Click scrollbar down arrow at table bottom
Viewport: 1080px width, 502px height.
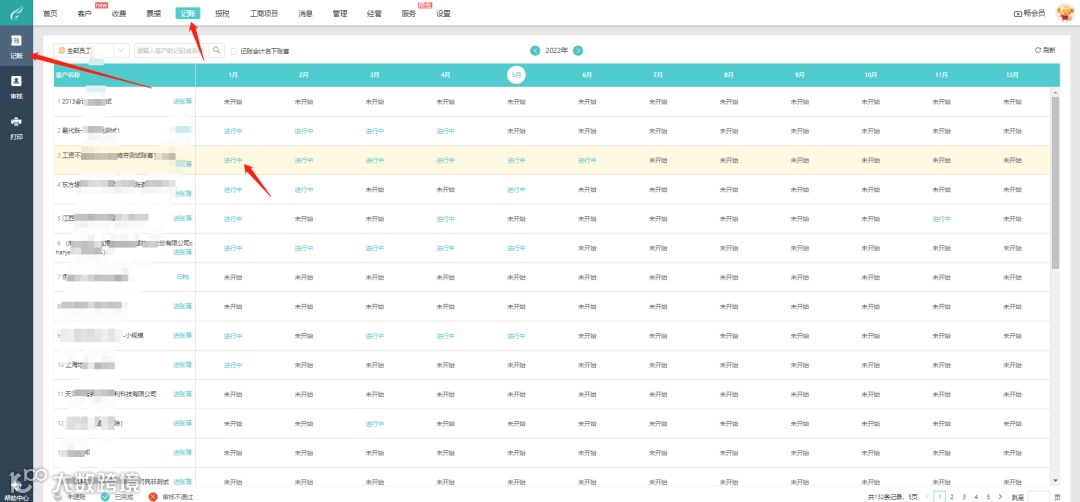pyautogui.click(x=1056, y=480)
